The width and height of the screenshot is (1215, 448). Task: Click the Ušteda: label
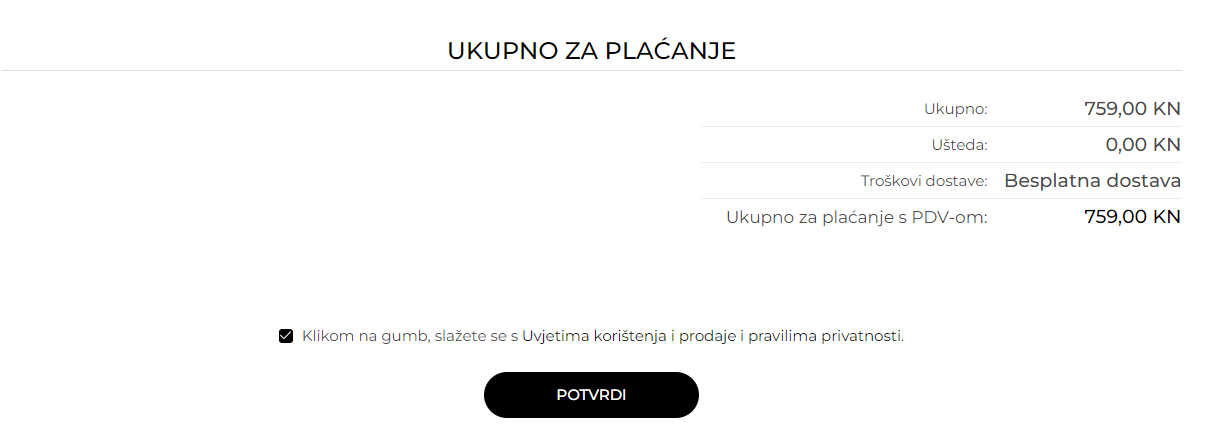pyautogui.click(x=960, y=145)
